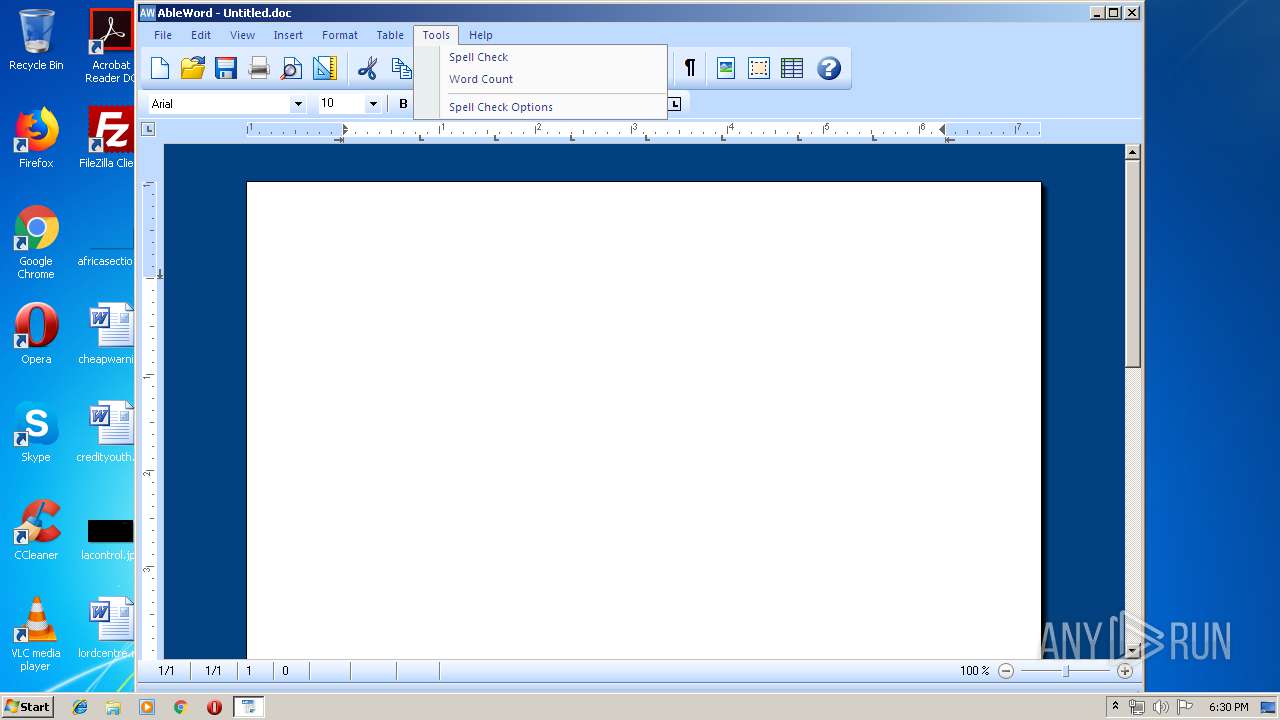Open the File menu
1280x720 pixels.
pyautogui.click(x=163, y=35)
